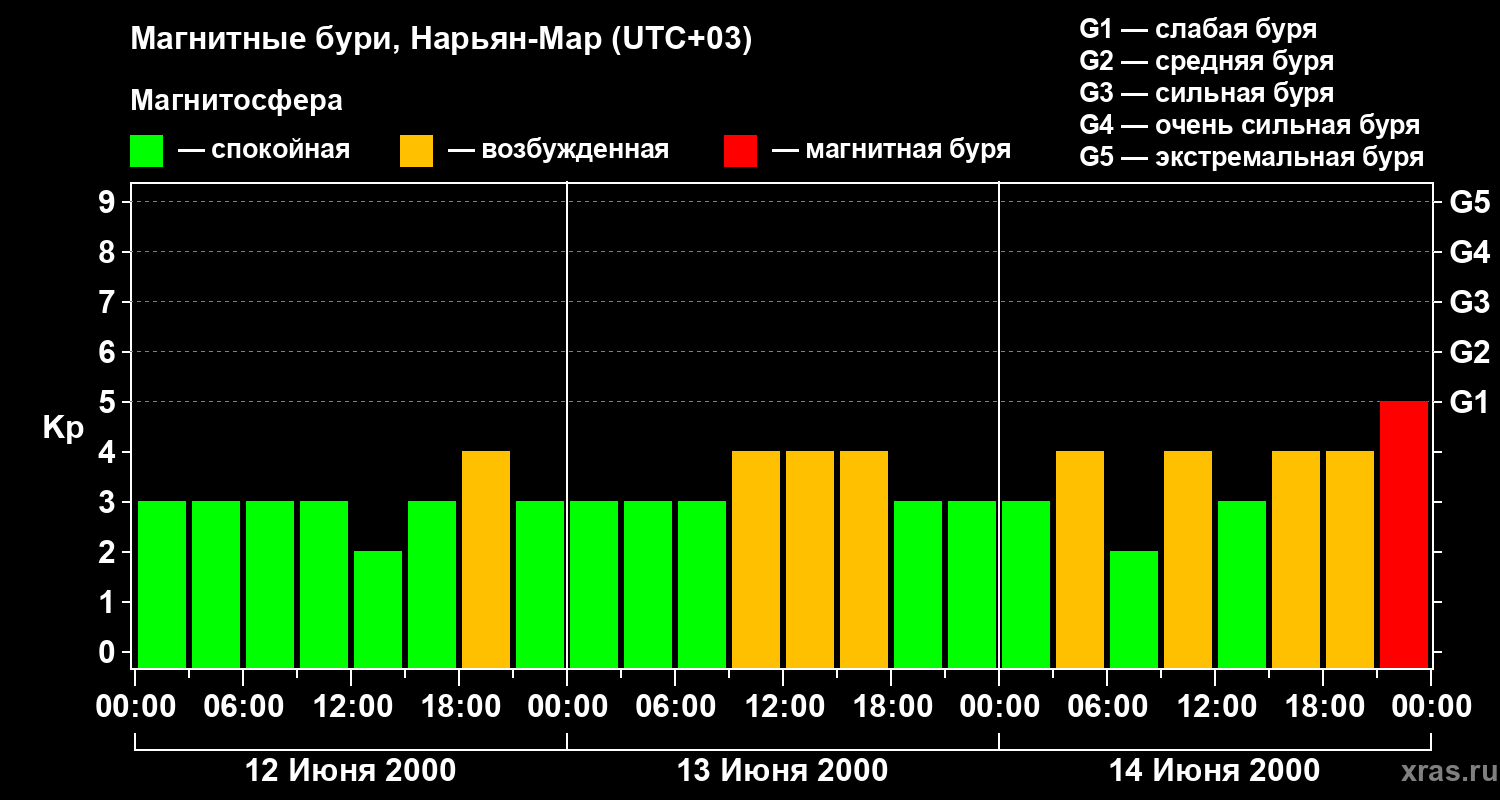1500x800 pixels.
Task: Select the «G4 — очень сильная буря» legend line
Action: pyautogui.click(x=1250, y=125)
